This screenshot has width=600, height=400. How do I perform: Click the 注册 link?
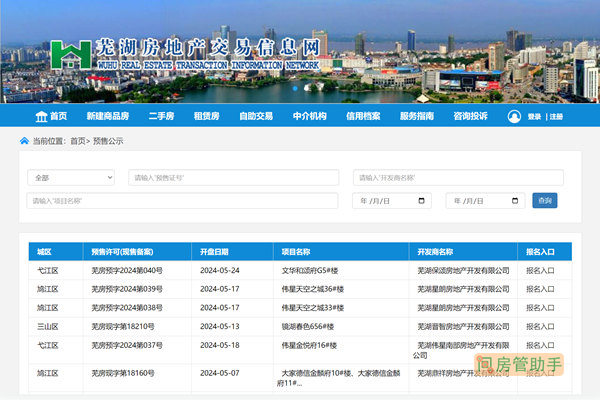(556, 117)
